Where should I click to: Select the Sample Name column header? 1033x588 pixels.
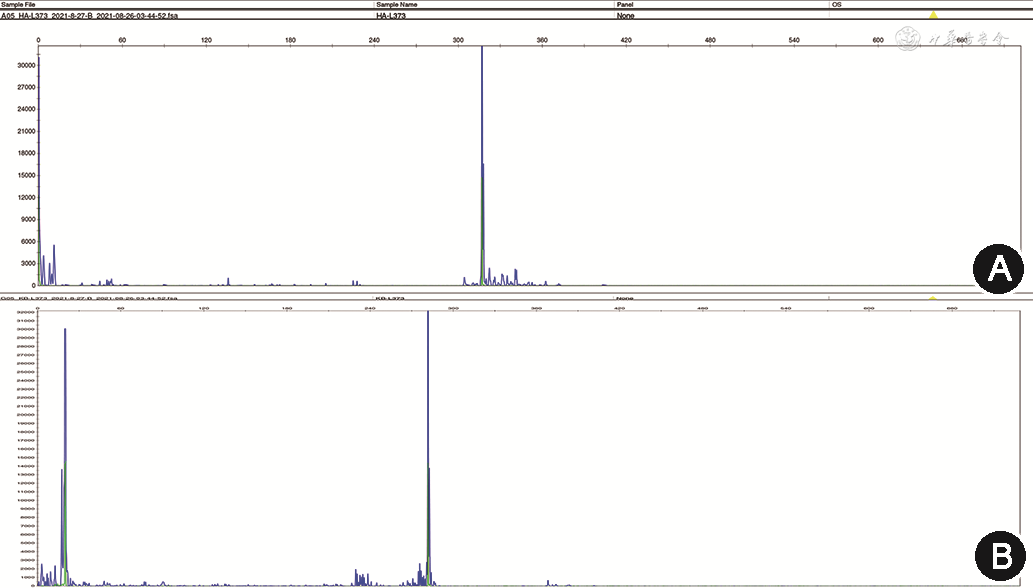point(399,5)
